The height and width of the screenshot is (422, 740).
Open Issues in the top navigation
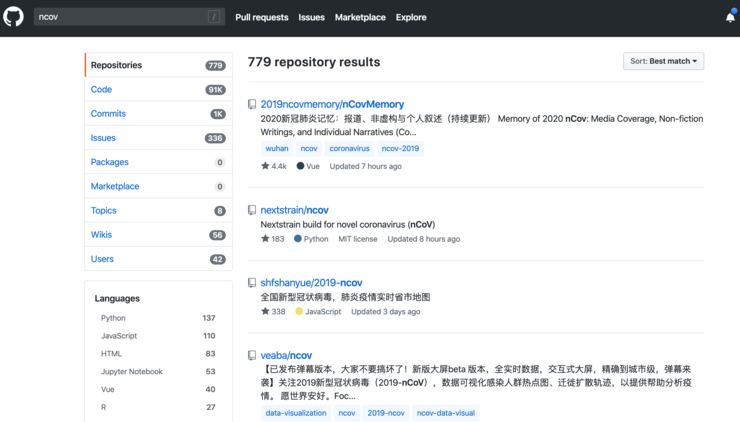[311, 17]
